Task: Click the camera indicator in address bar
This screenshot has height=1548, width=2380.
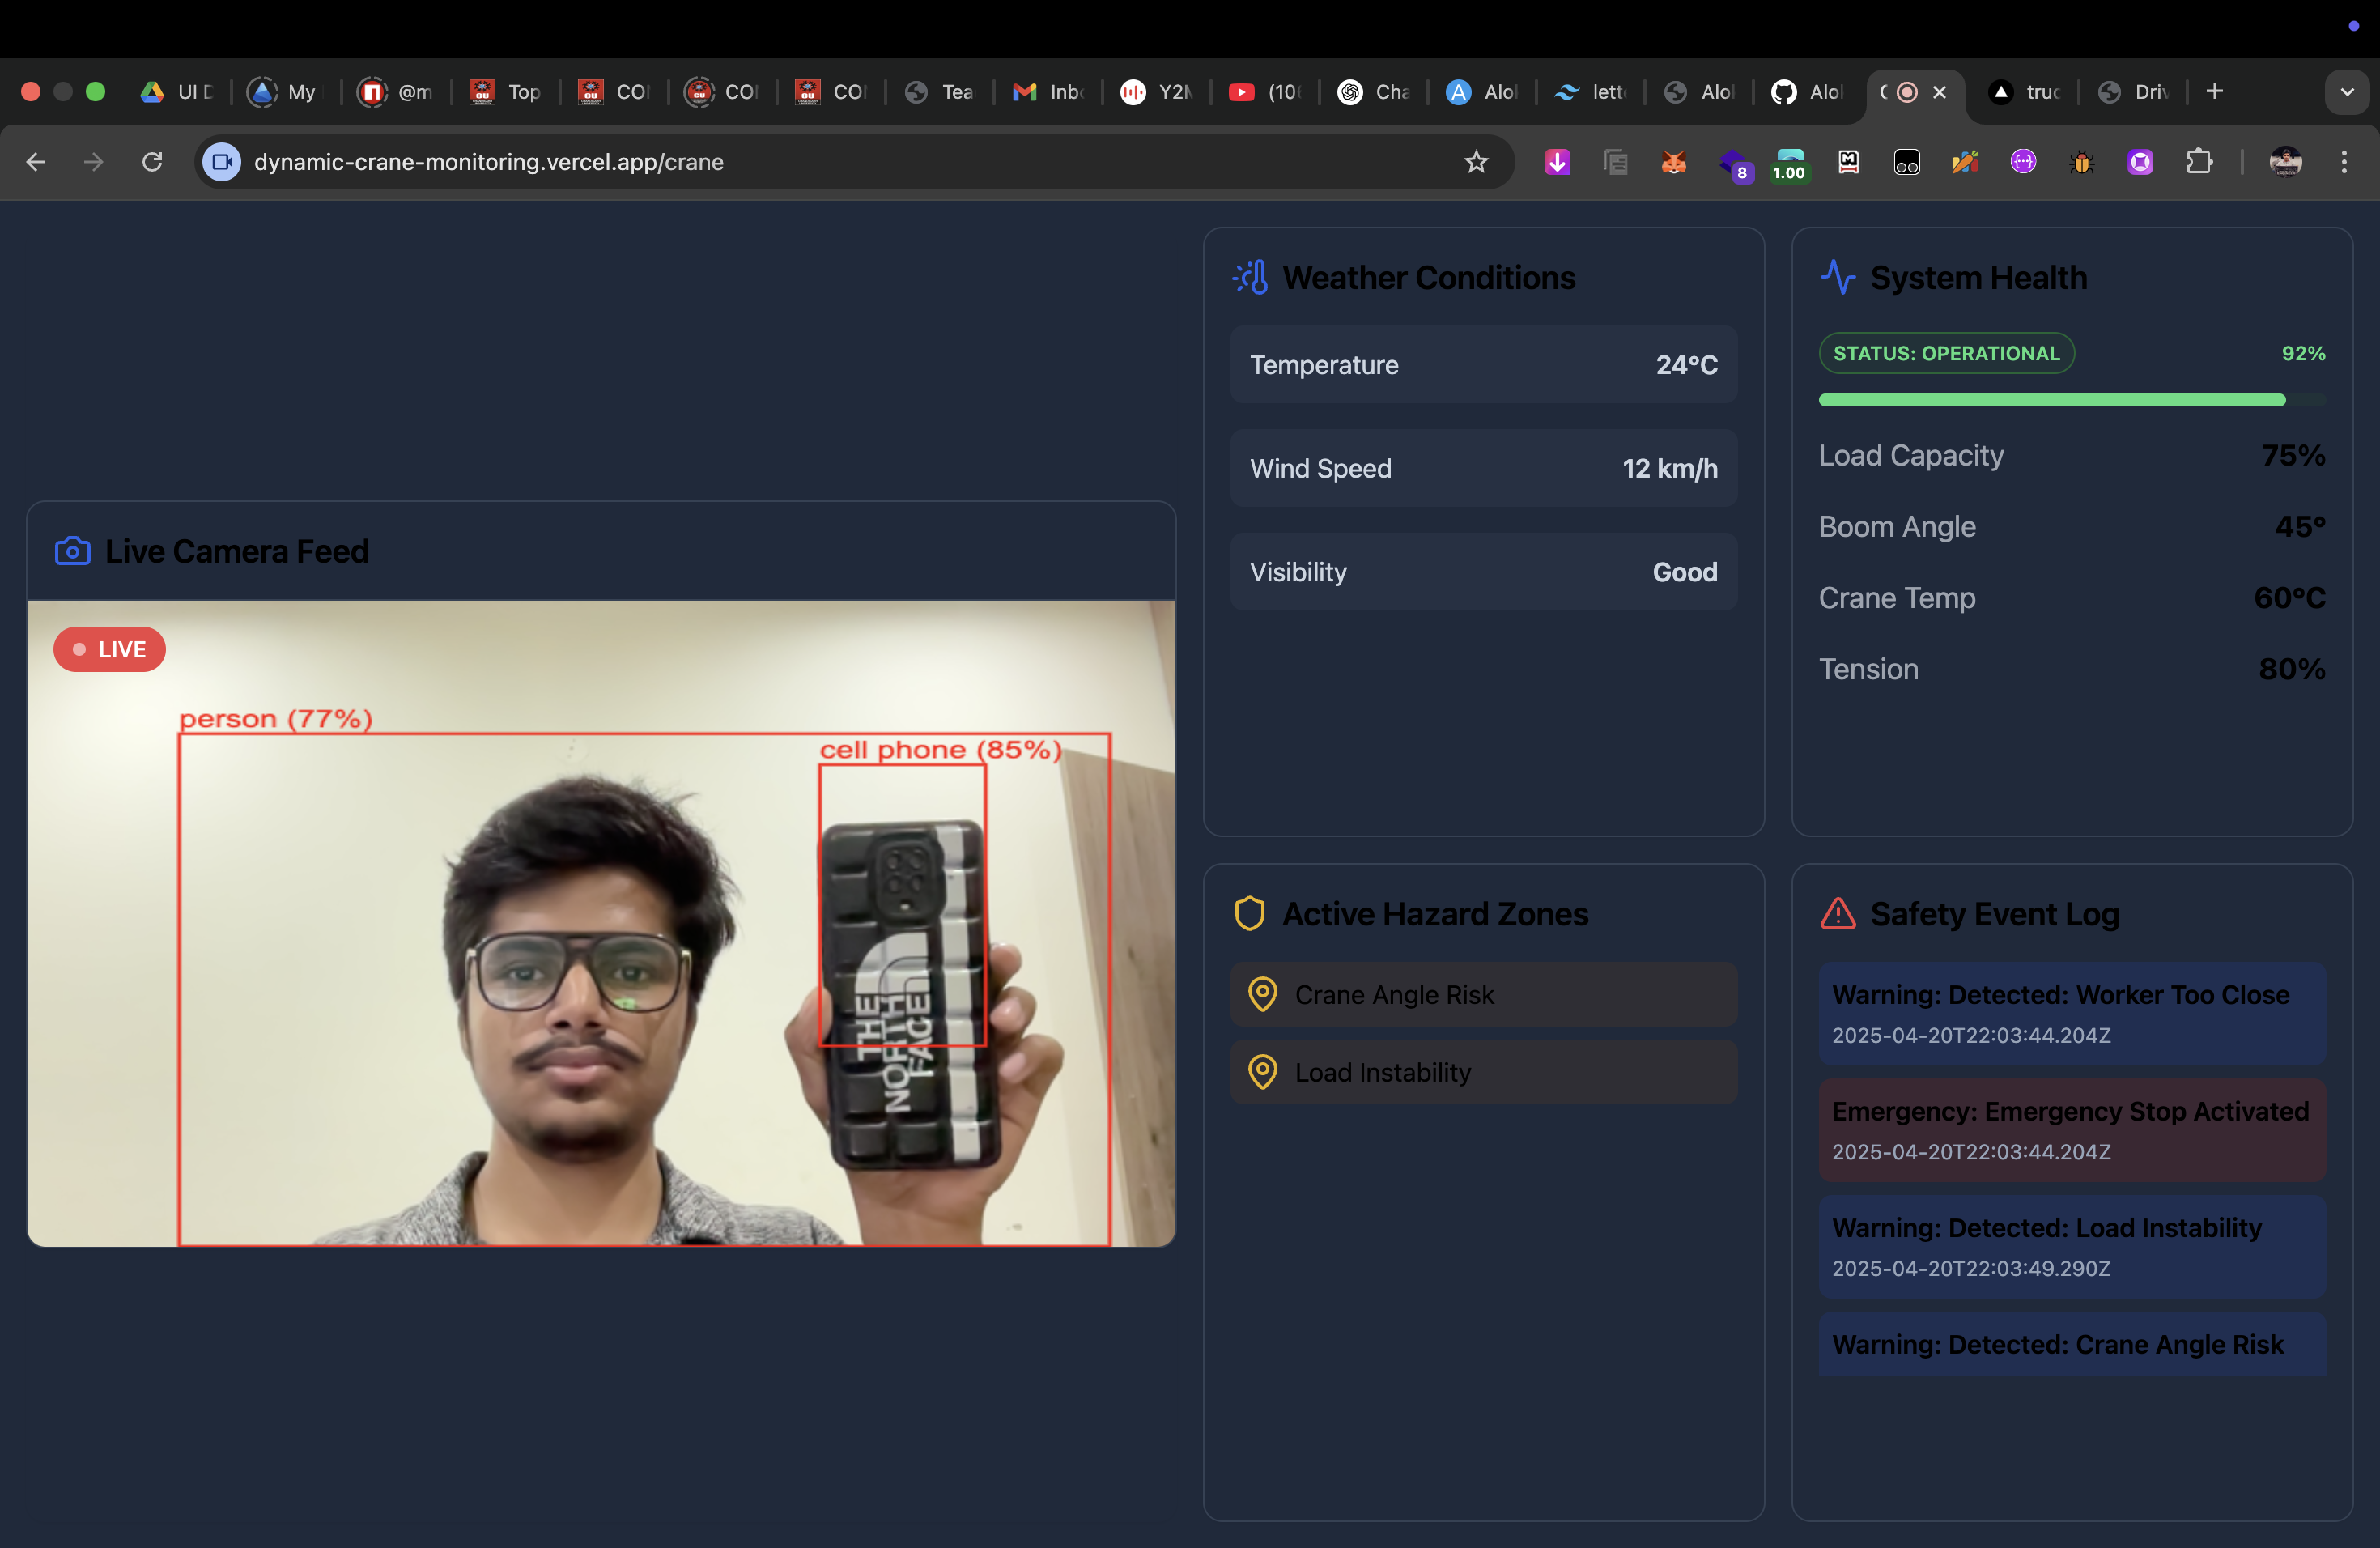Action: (222, 162)
